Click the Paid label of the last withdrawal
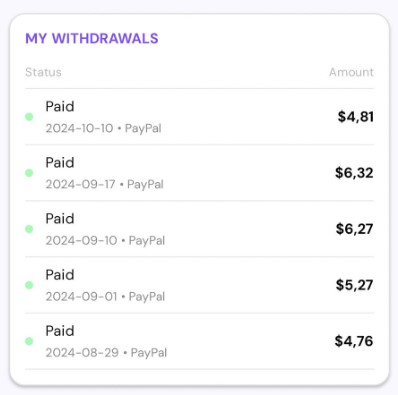The width and height of the screenshot is (398, 395). (x=60, y=331)
